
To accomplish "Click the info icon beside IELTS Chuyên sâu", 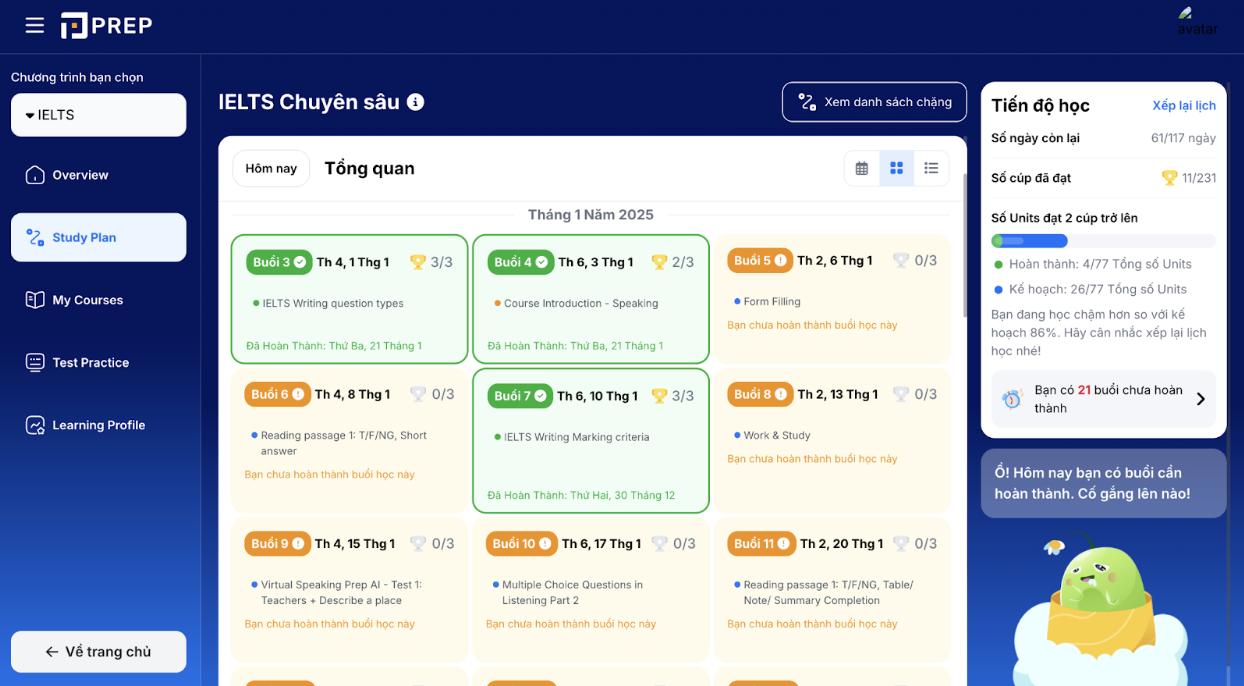I will coord(416,102).
